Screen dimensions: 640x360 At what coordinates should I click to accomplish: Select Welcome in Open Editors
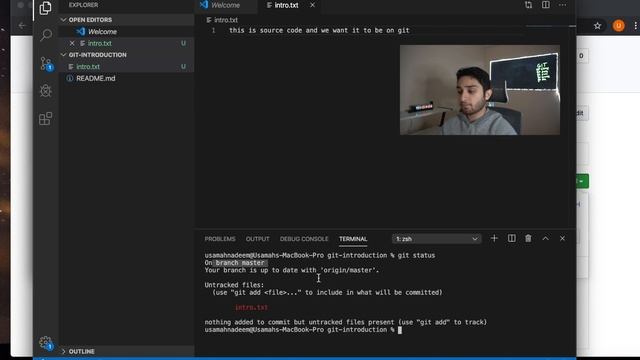[x=127, y=31]
